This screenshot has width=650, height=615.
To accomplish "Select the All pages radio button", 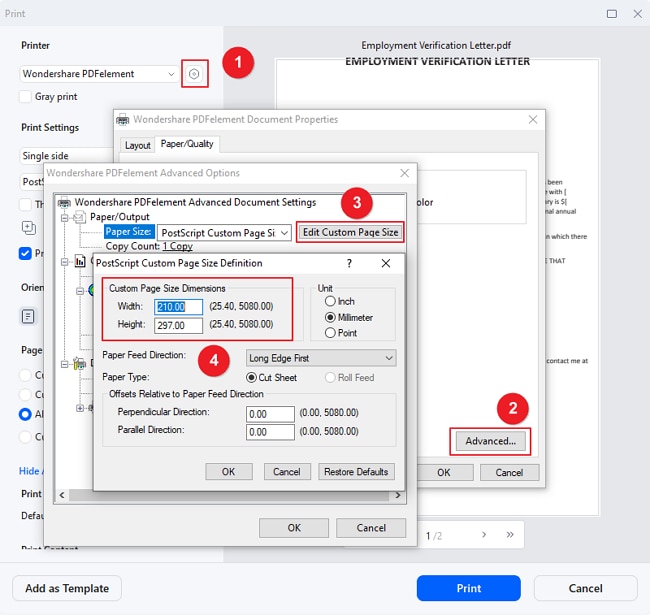I will coord(25,414).
